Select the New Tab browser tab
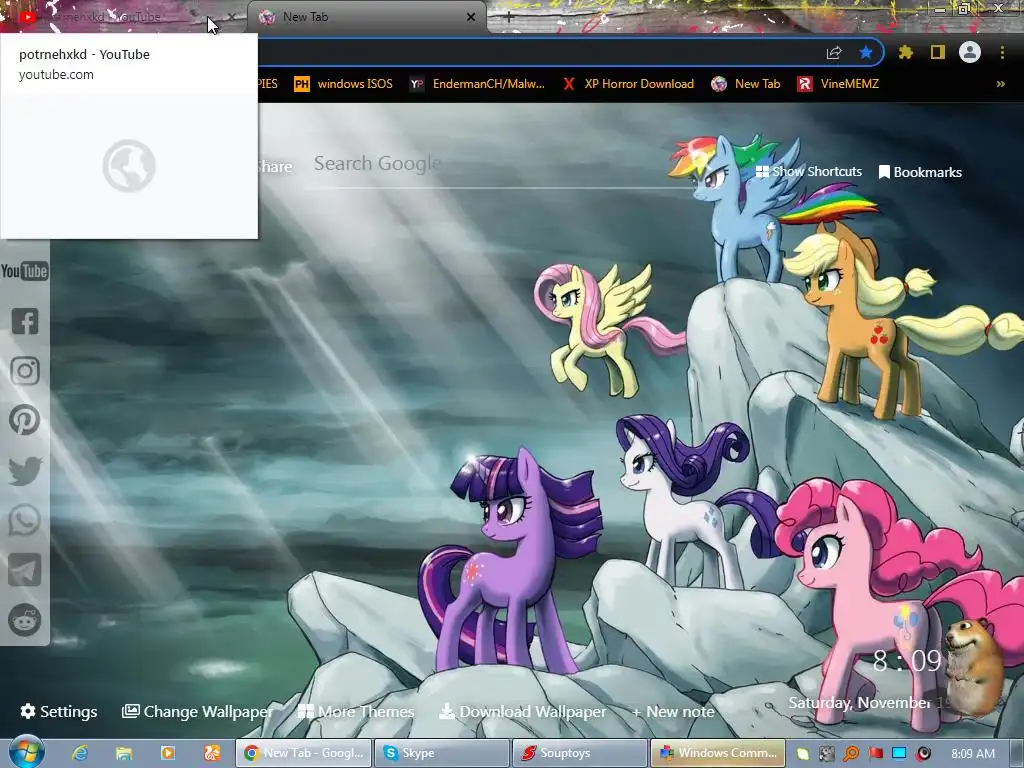 coord(366,17)
